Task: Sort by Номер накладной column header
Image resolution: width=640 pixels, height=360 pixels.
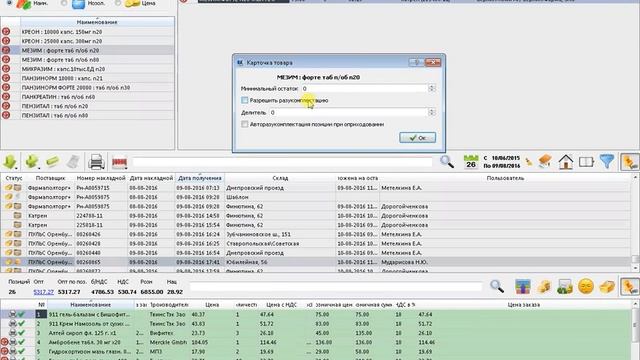Action: click(x=101, y=178)
